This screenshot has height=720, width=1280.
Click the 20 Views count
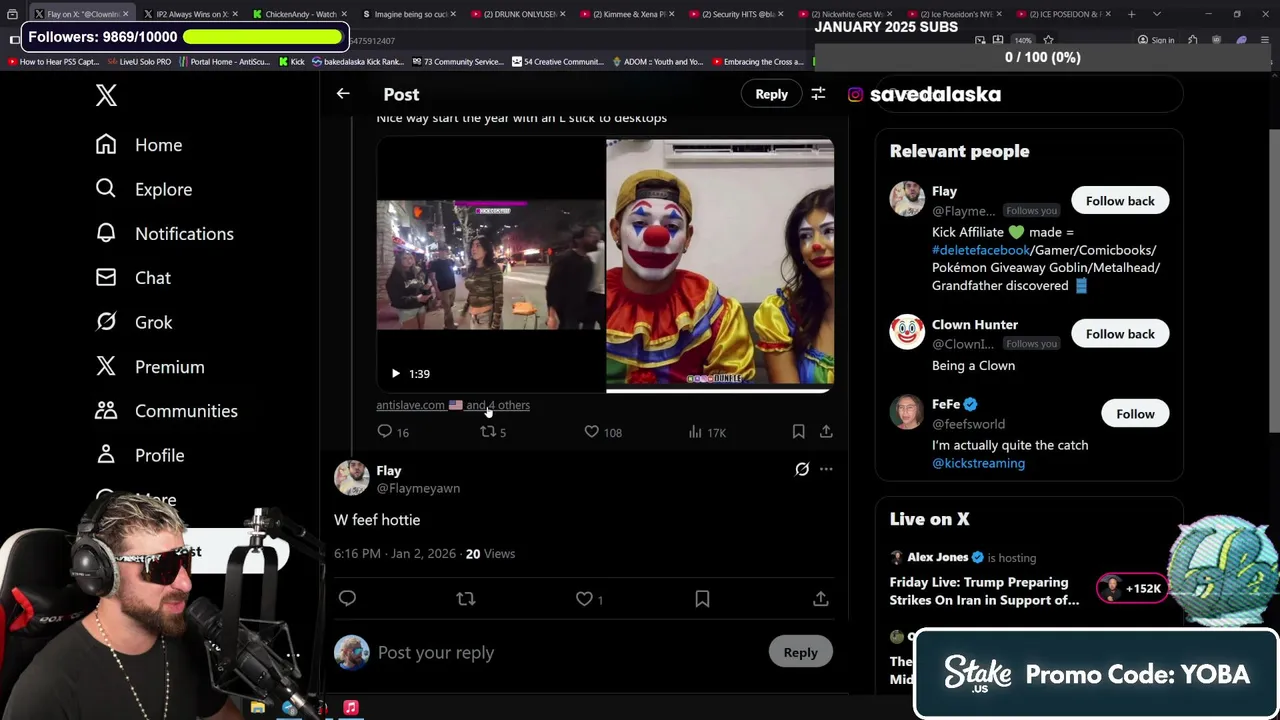(490, 553)
